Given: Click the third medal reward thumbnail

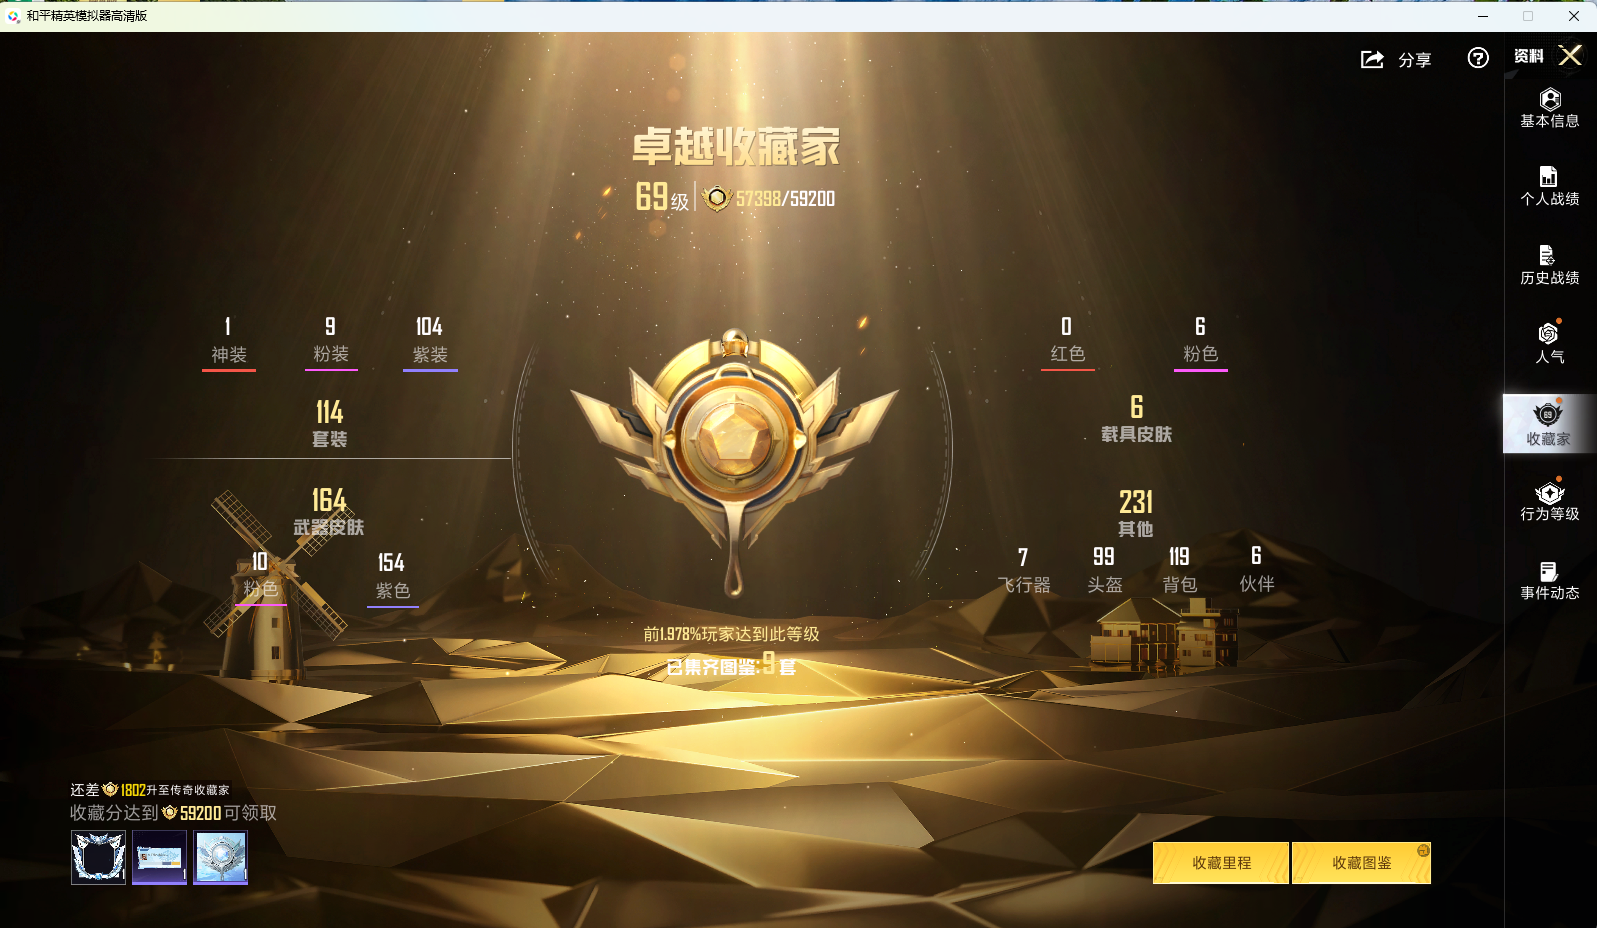Looking at the screenshot, I should pos(220,857).
